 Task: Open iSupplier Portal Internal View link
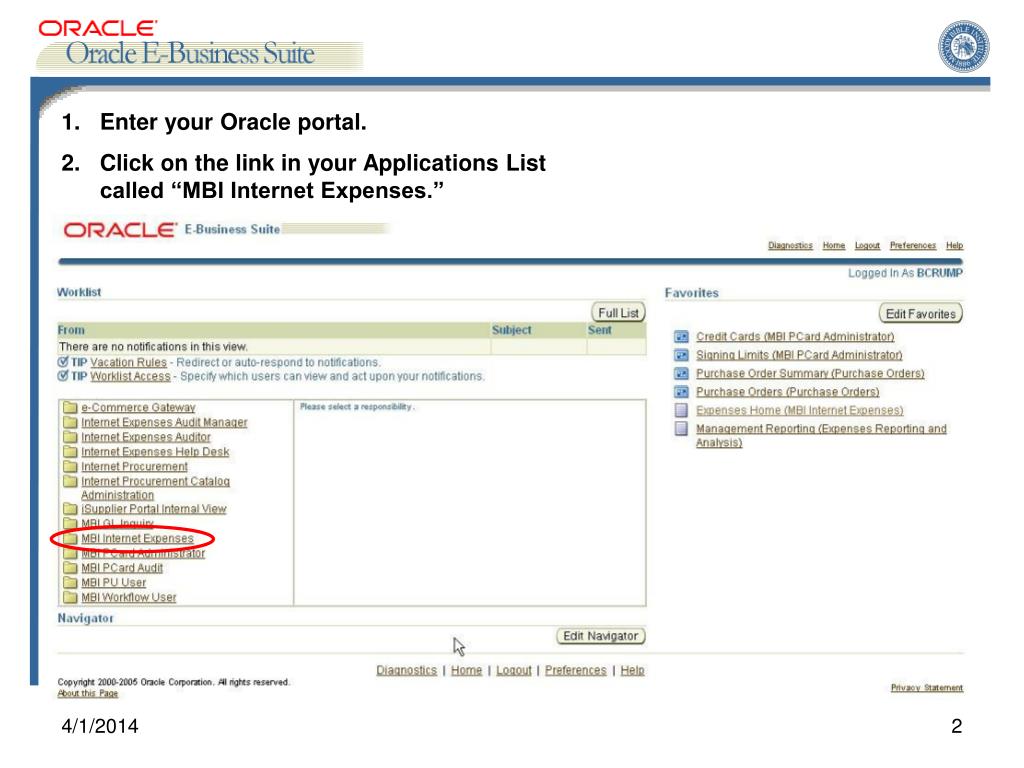(153, 509)
